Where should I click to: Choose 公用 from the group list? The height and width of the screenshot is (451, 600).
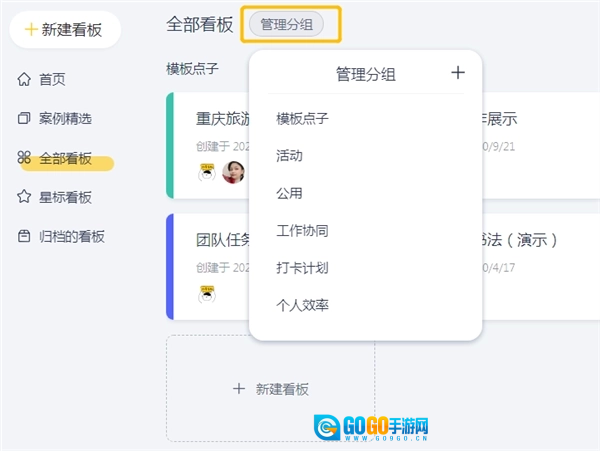click(289, 193)
